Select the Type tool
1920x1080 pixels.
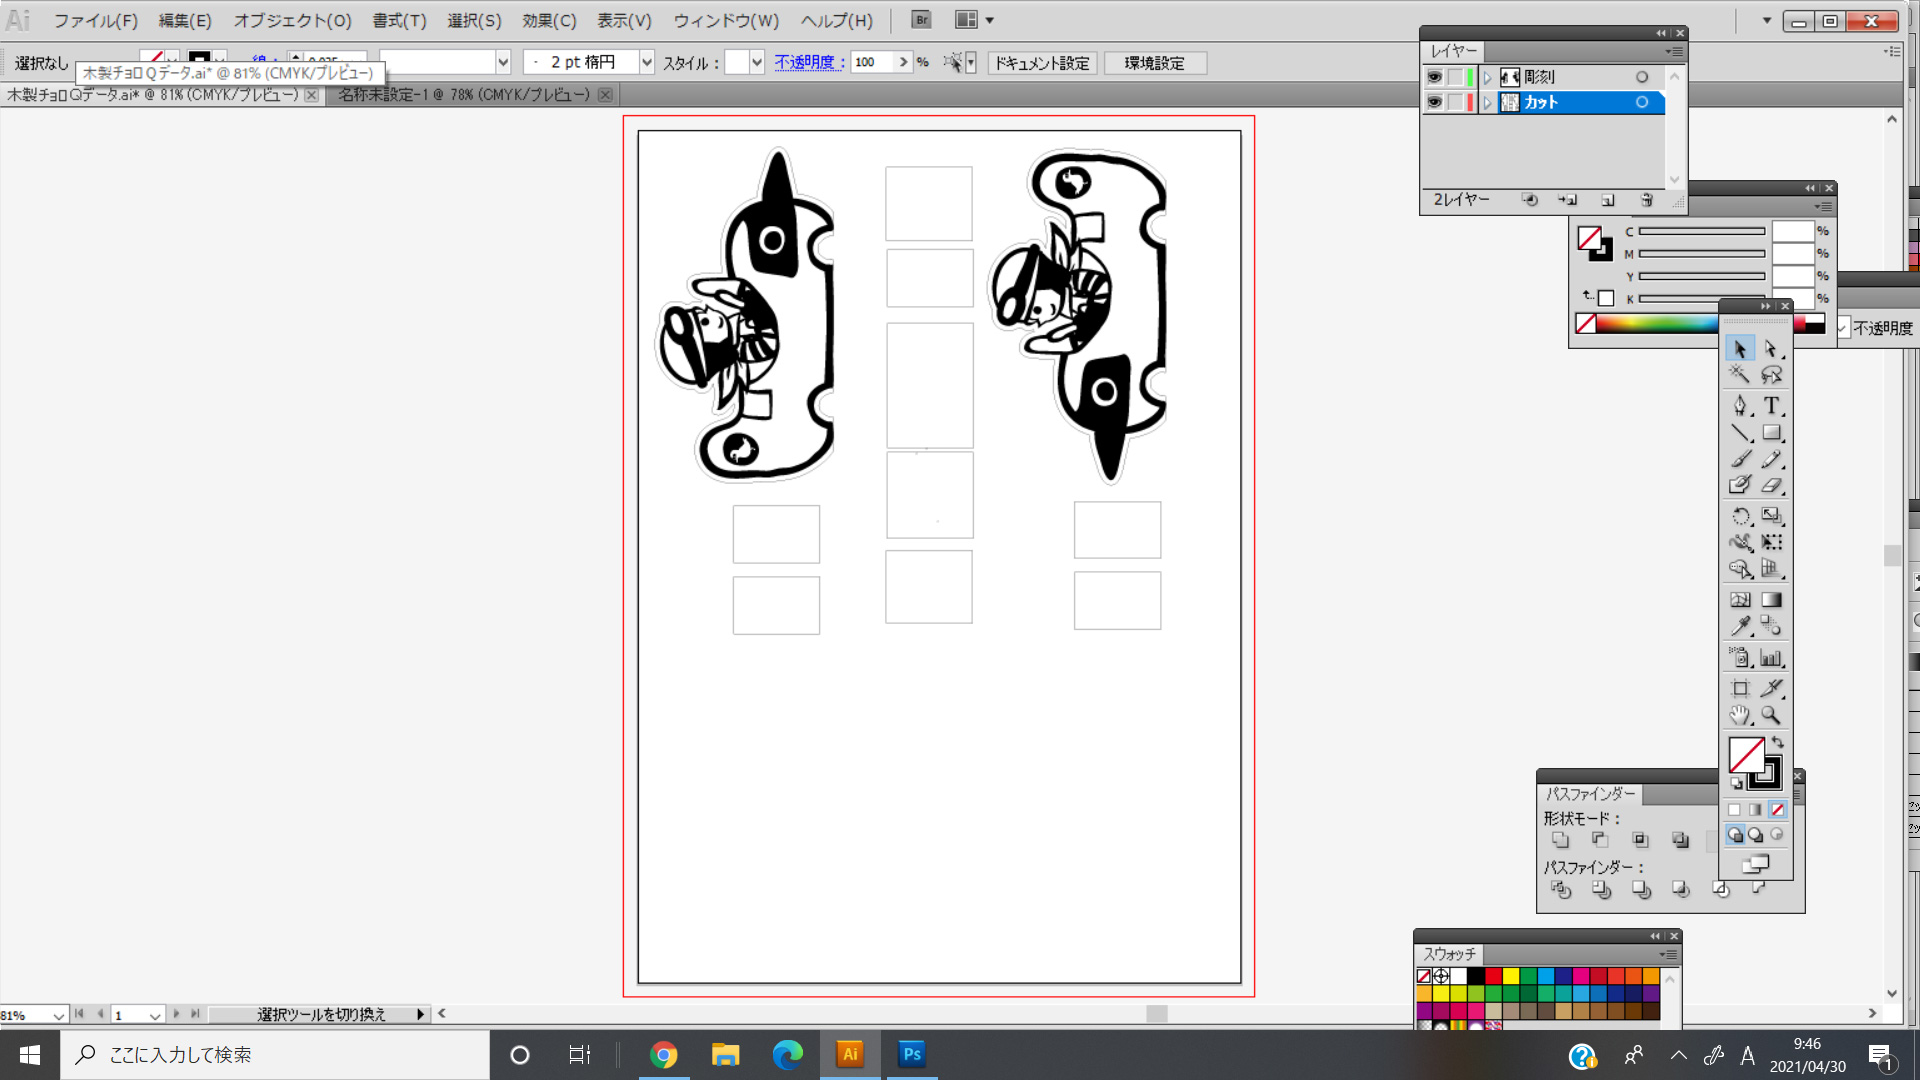pyautogui.click(x=1771, y=405)
